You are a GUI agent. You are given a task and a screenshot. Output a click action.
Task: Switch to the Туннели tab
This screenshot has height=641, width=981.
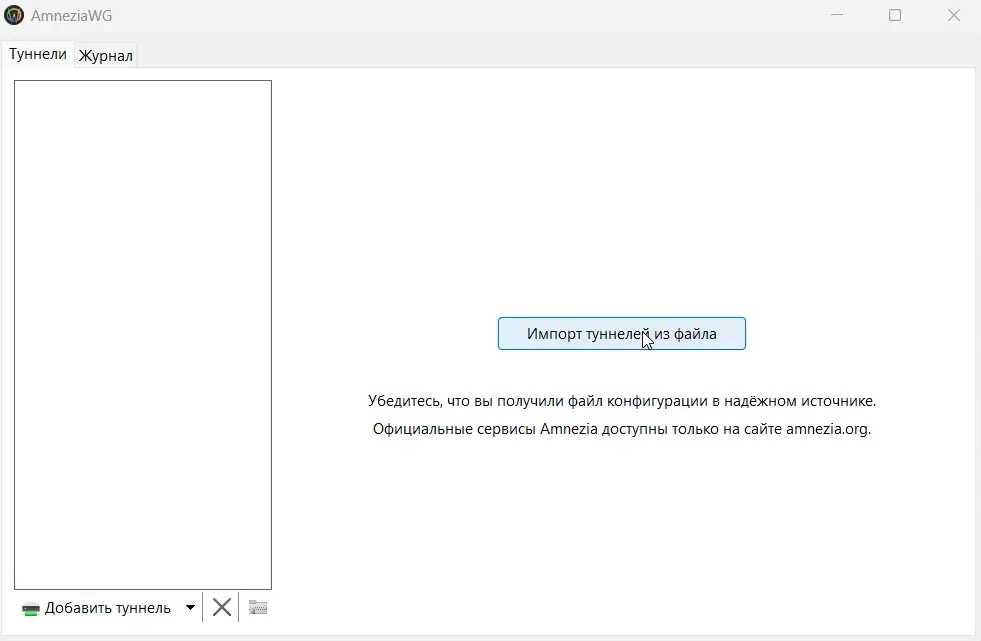[38, 54]
